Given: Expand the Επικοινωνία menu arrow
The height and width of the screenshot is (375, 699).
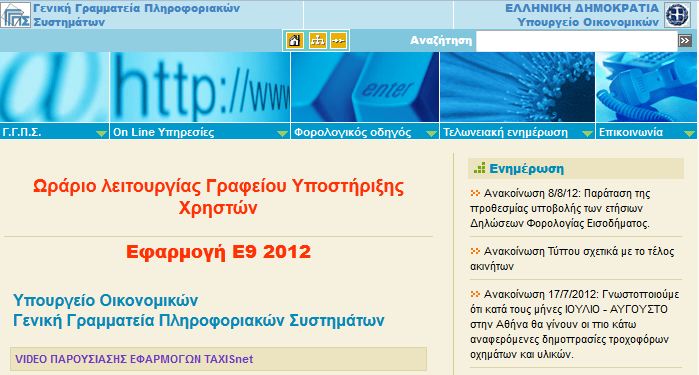Looking at the screenshot, I should point(689,133).
